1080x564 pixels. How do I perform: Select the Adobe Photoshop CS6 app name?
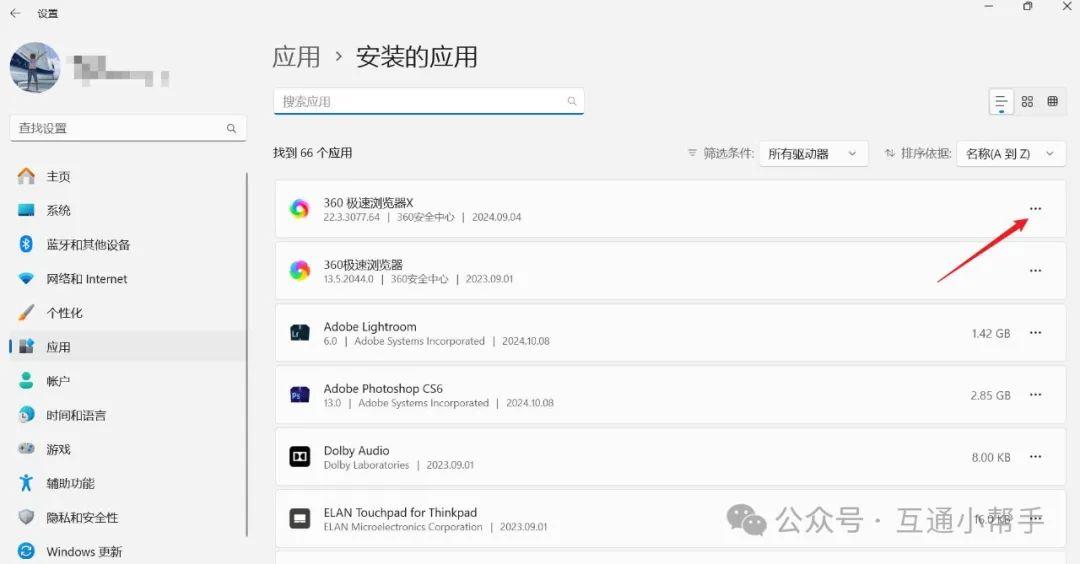point(383,388)
